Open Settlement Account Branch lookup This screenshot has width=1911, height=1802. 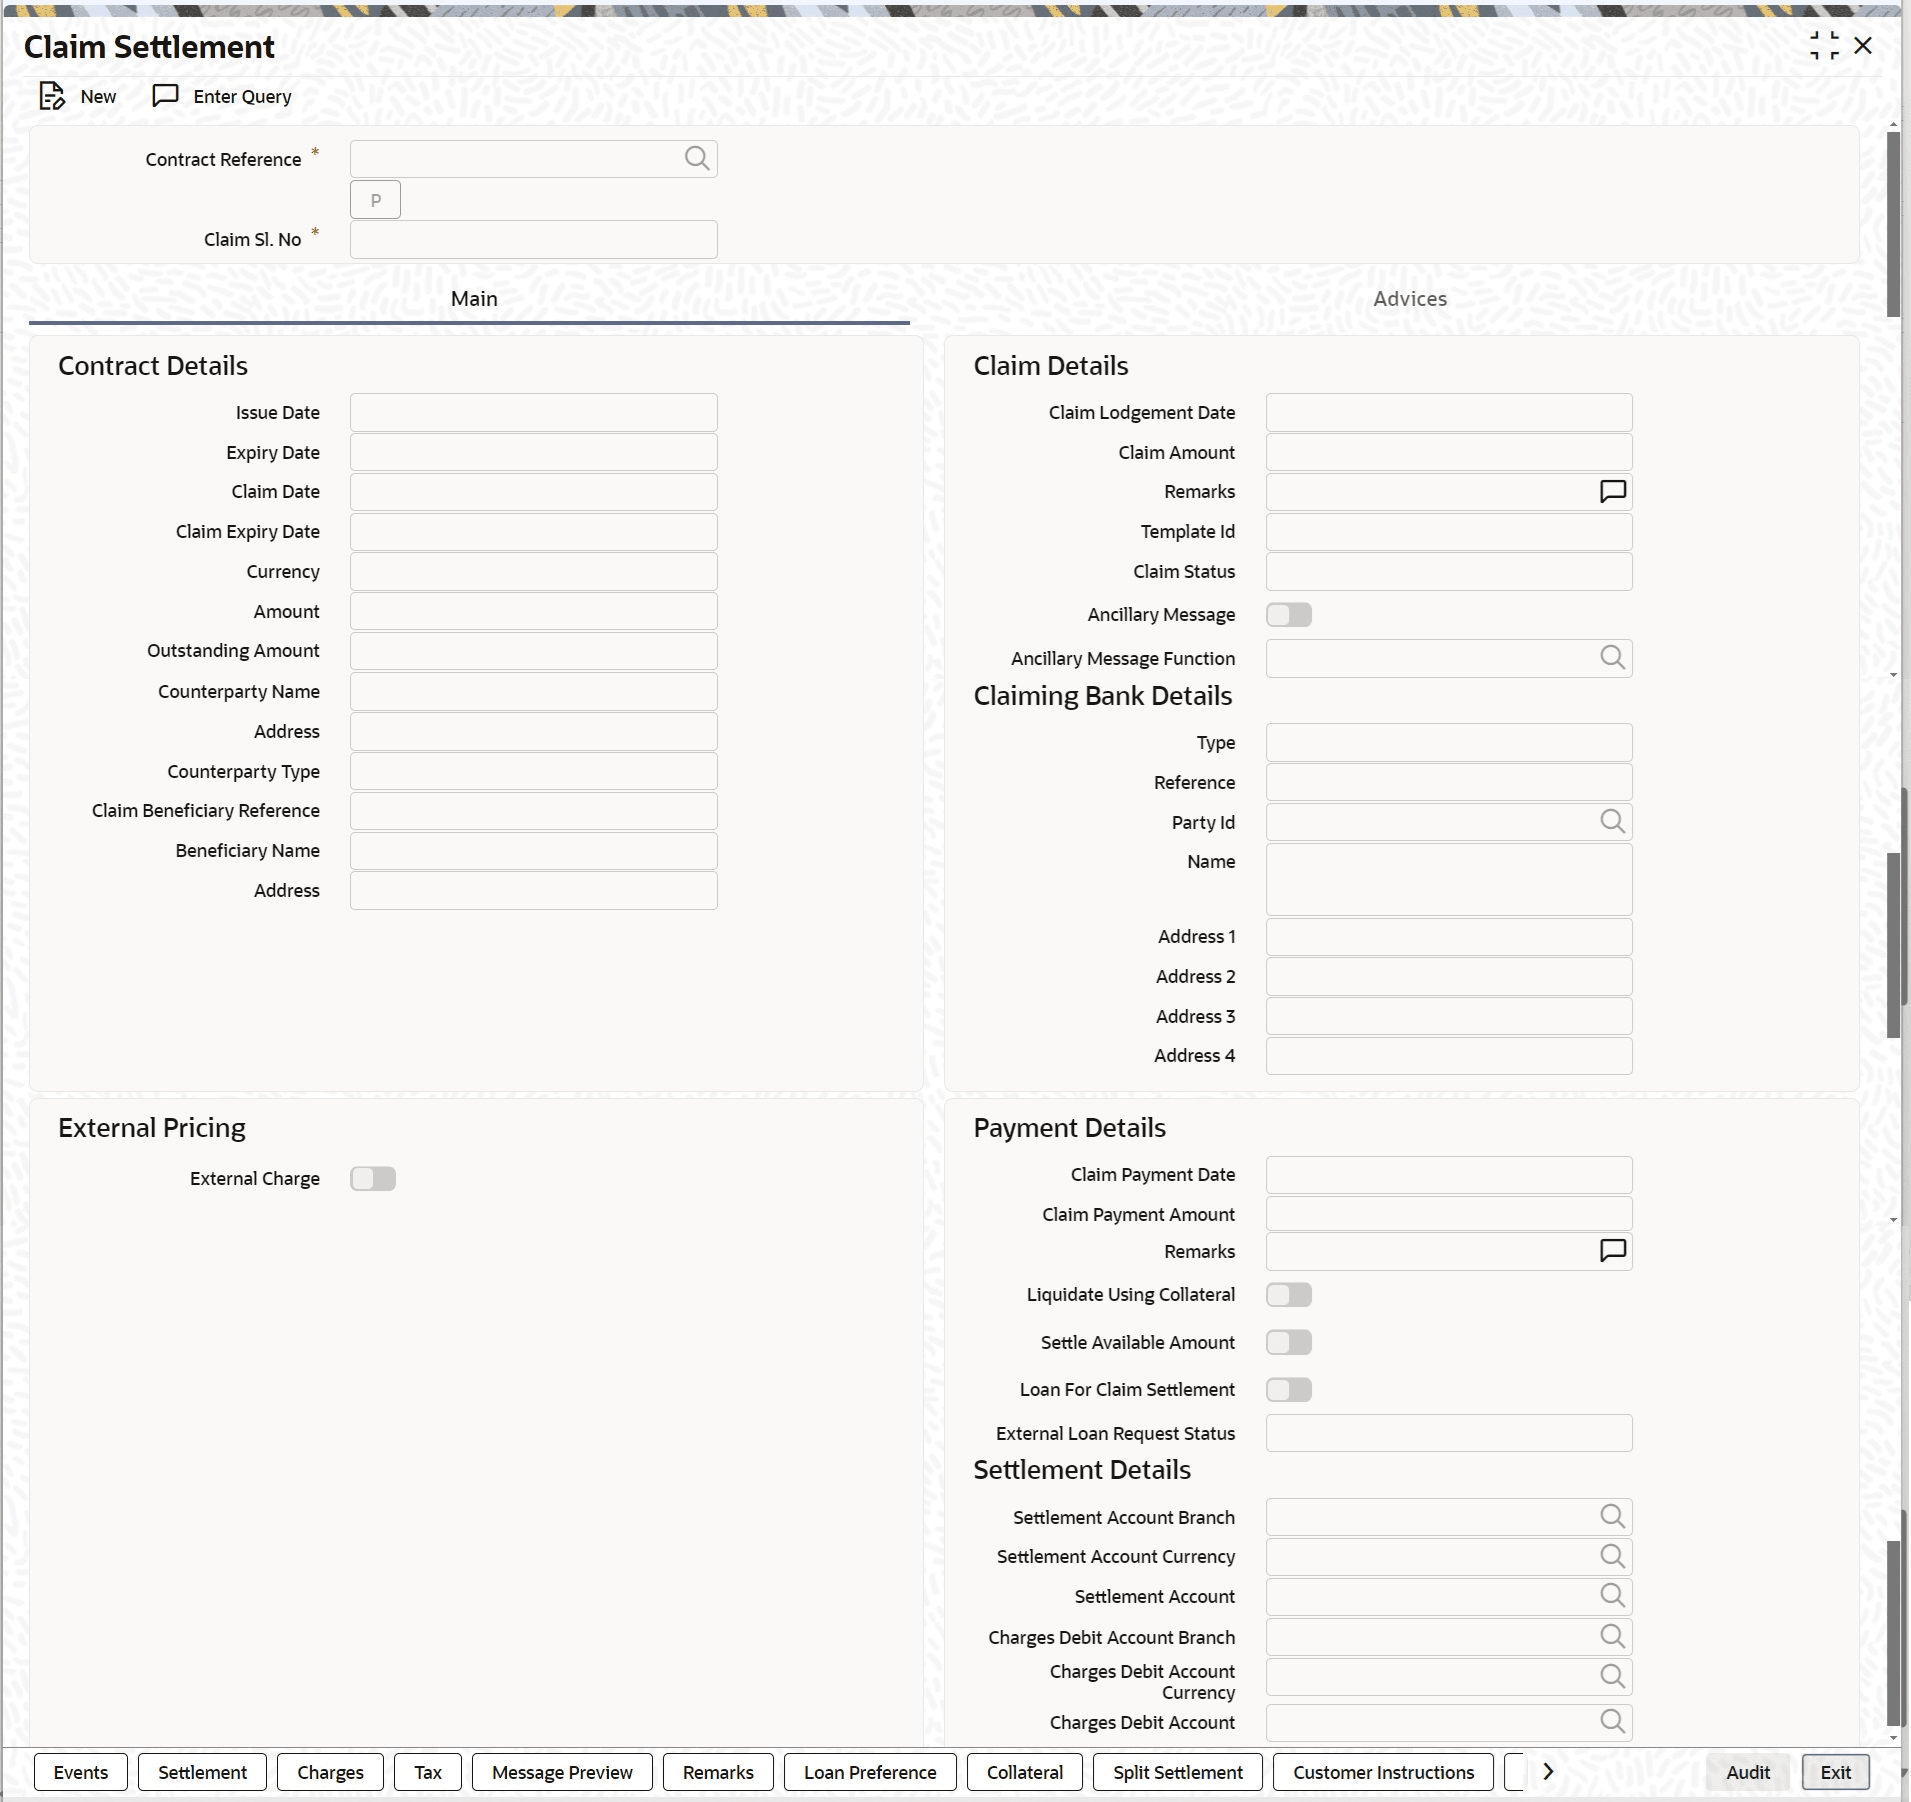1612,1516
